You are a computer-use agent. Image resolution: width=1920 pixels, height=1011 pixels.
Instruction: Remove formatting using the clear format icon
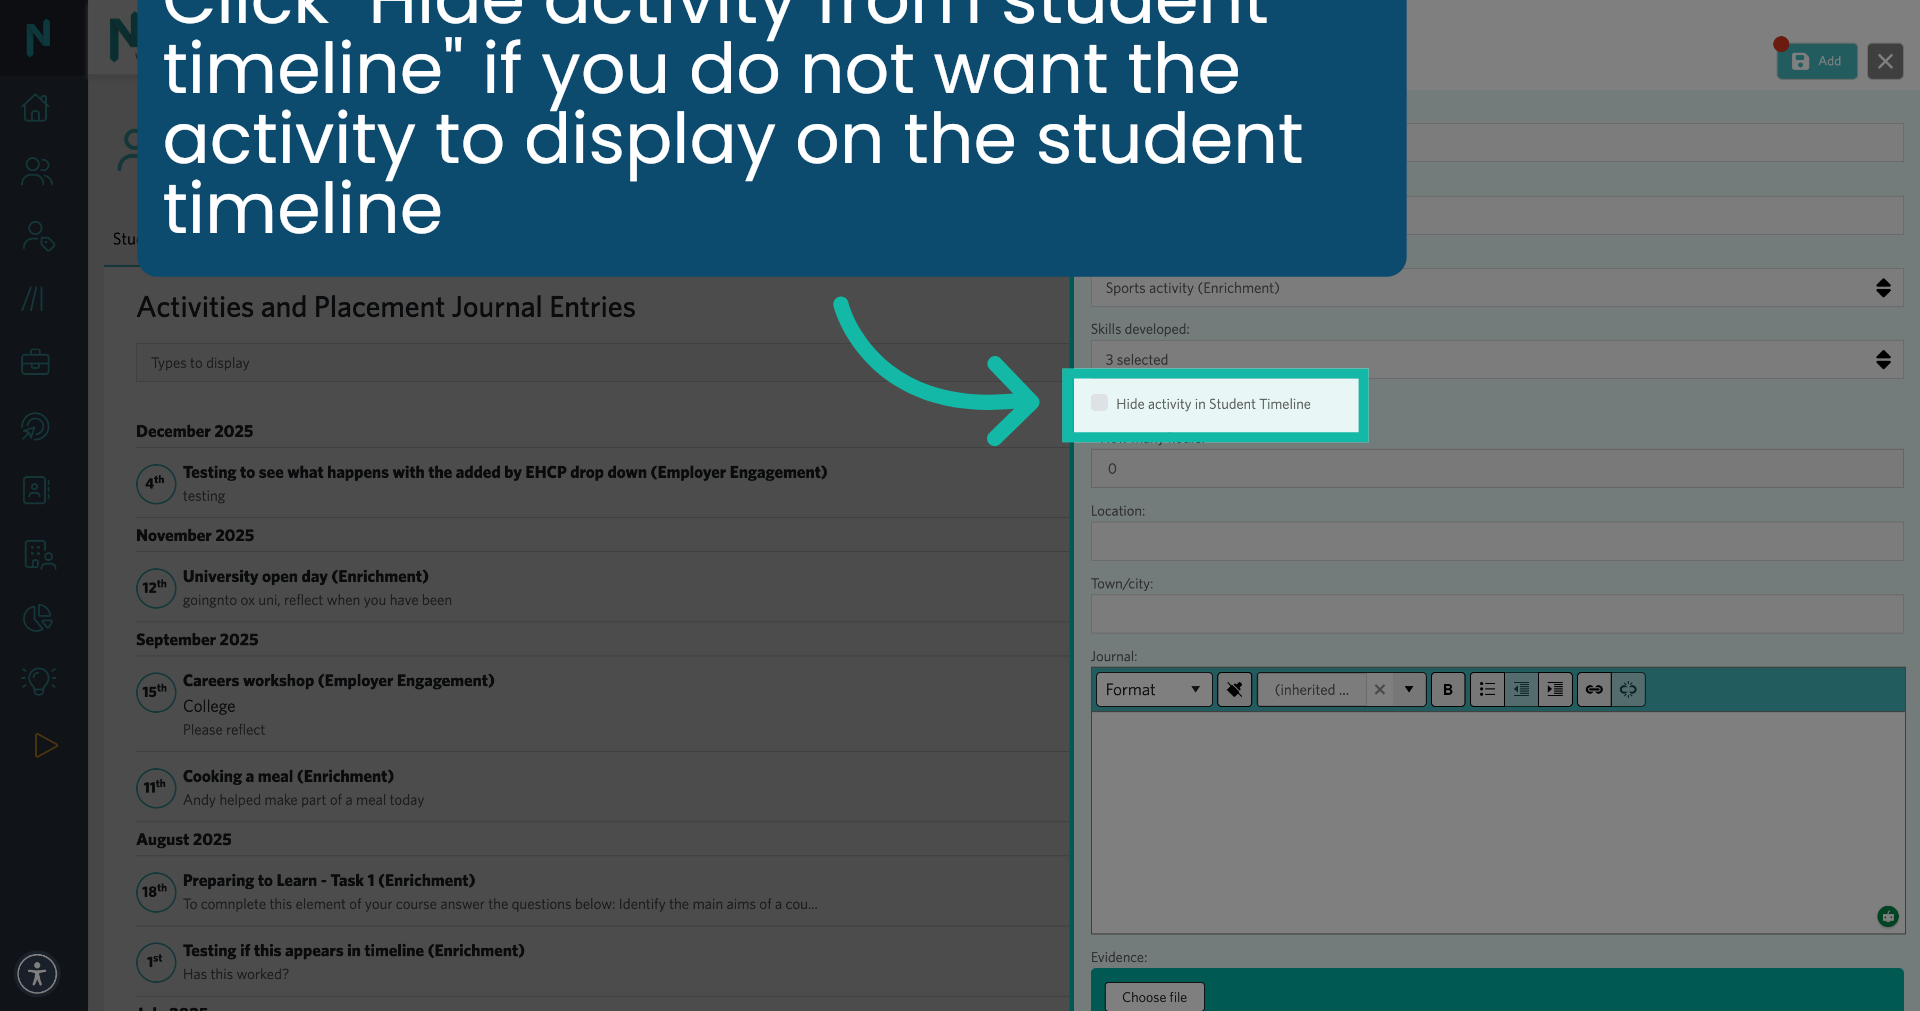(1234, 689)
